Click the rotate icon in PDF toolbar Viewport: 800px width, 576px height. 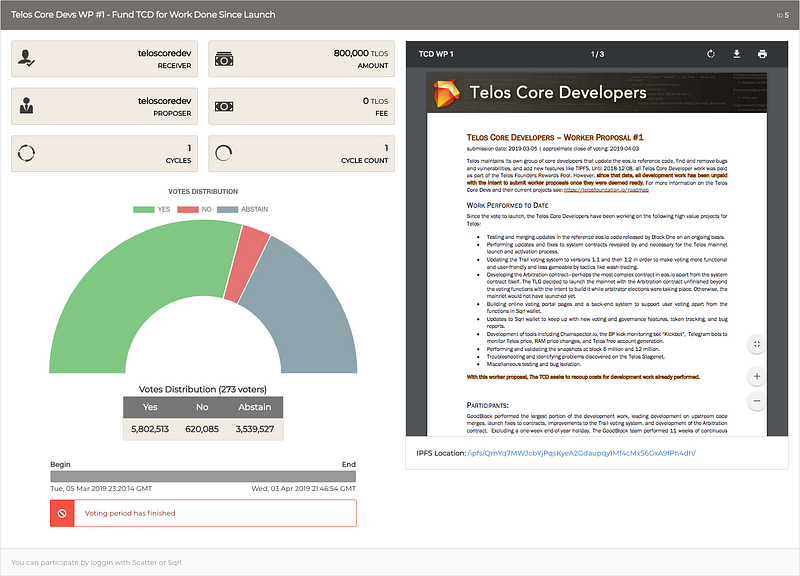(711, 54)
